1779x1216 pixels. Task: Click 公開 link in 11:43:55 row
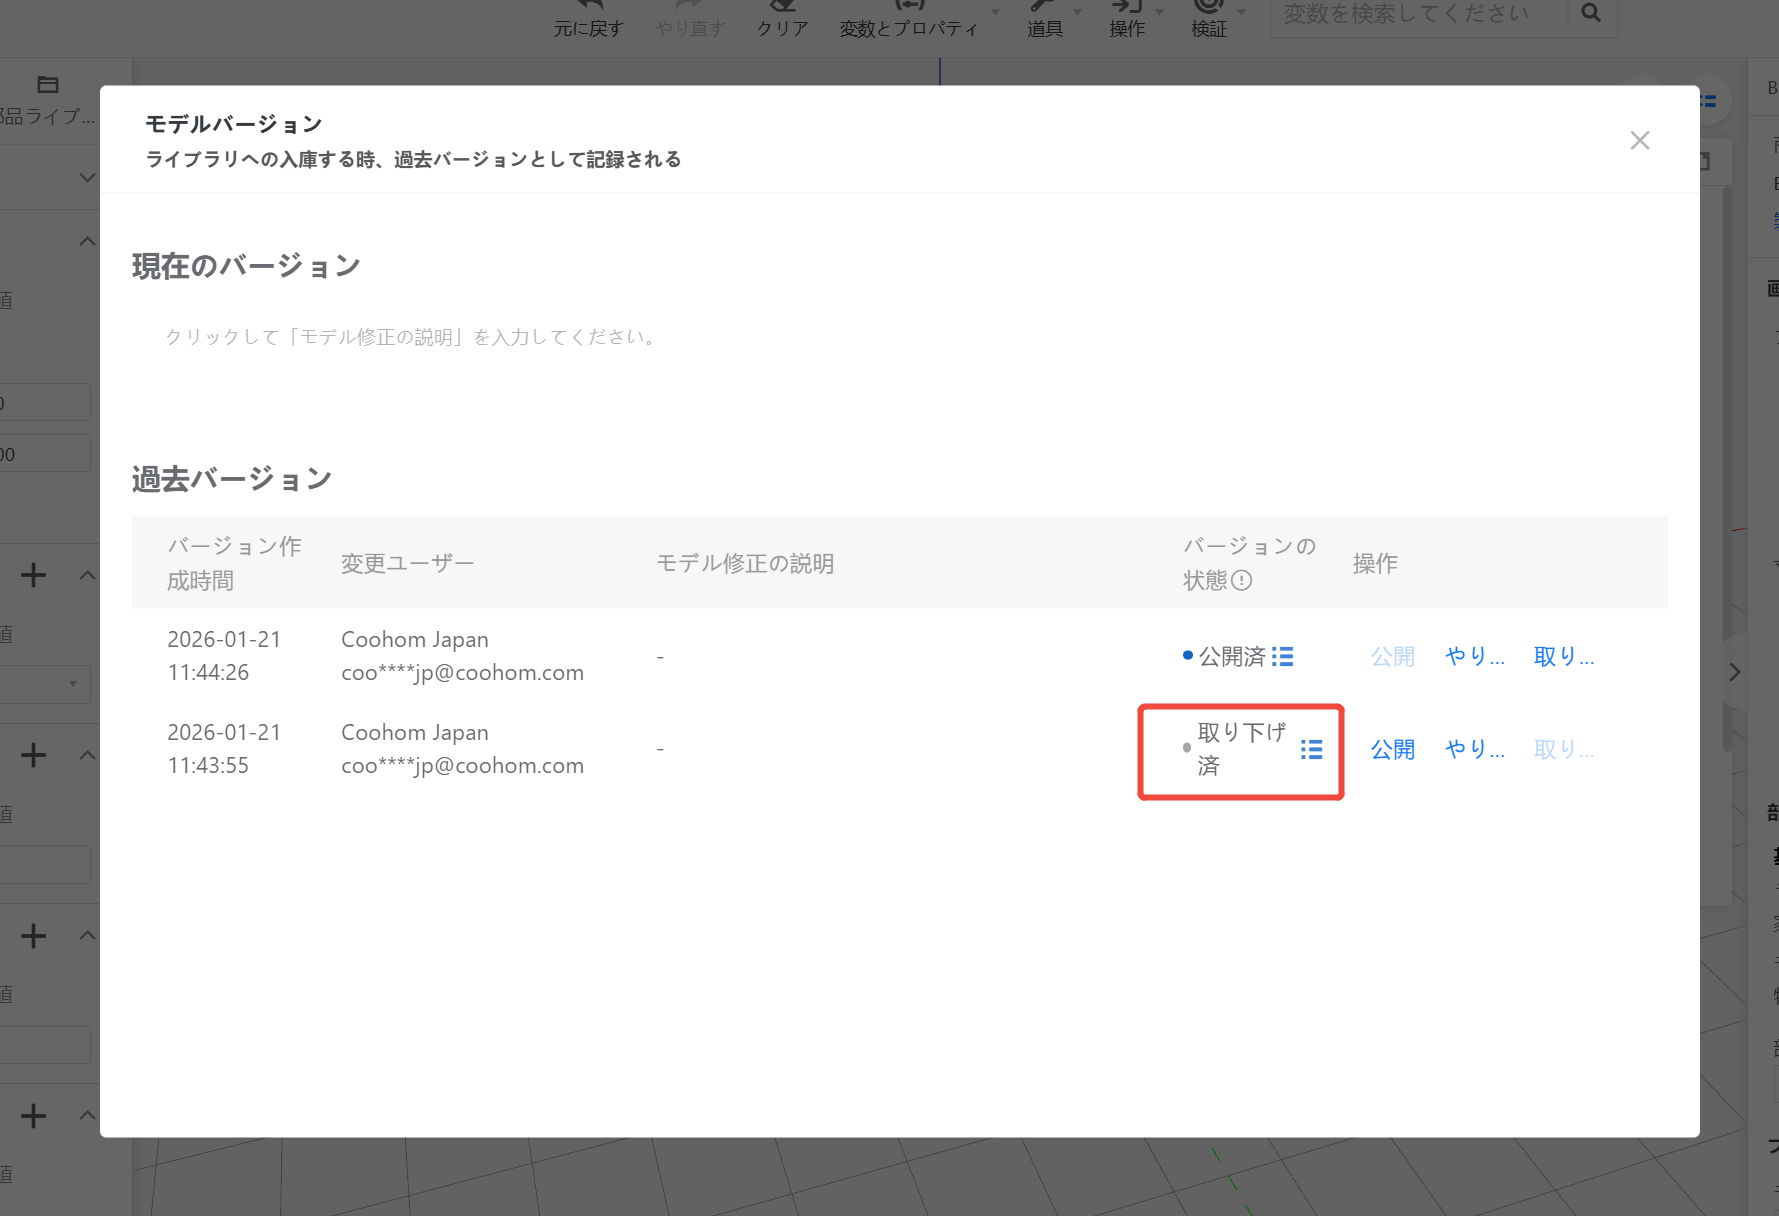coord(1392,749)
